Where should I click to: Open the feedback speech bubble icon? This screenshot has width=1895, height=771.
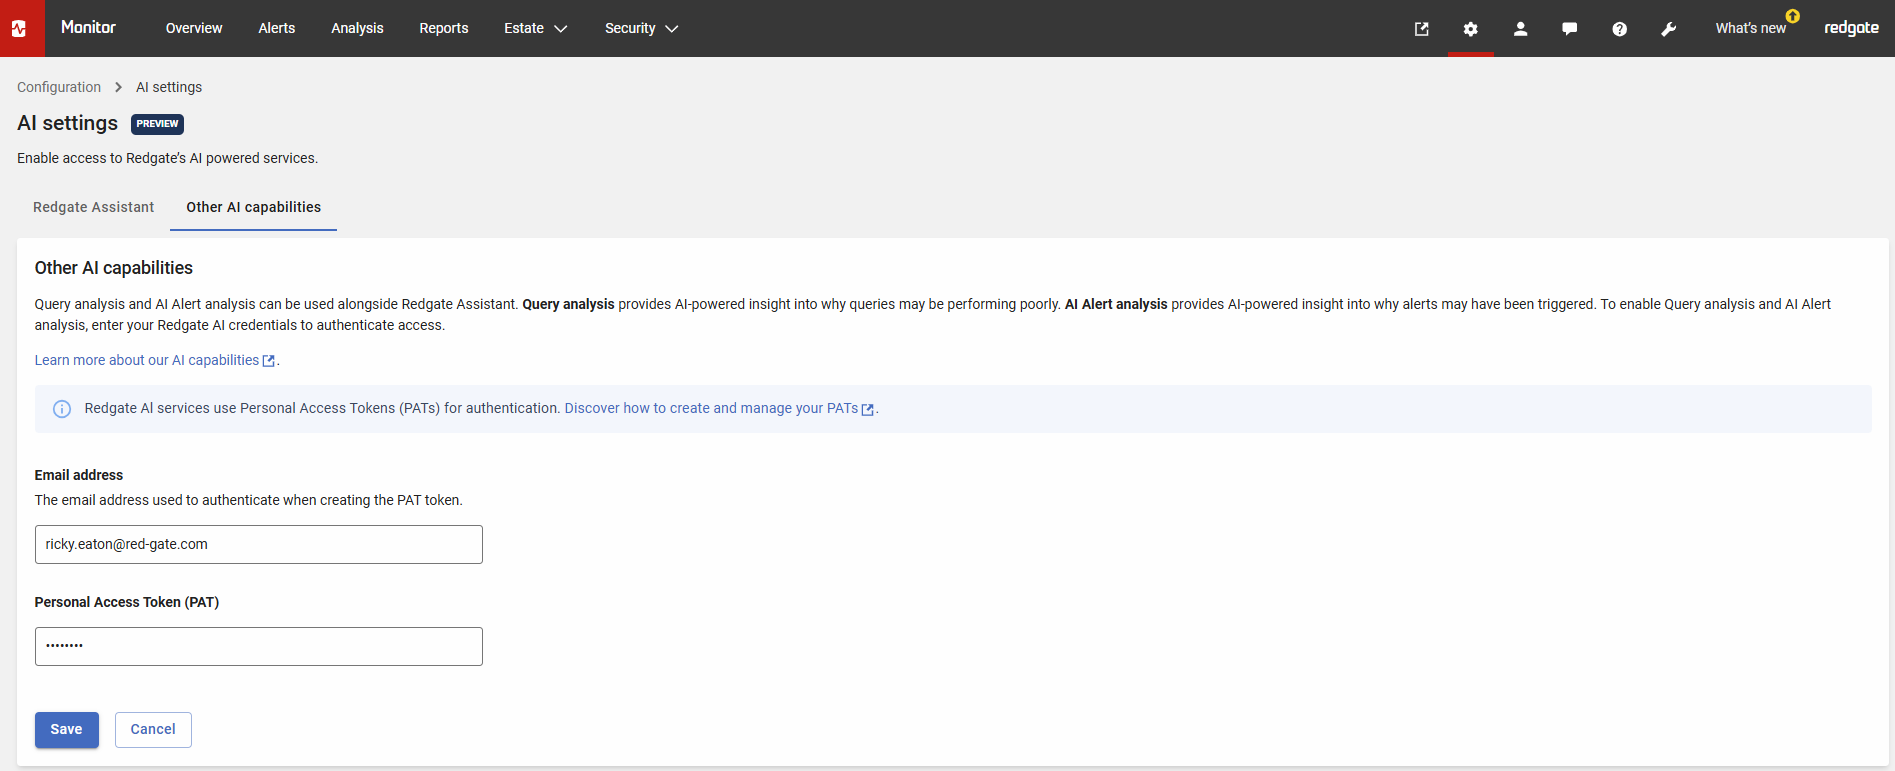(x=1570, y=29)
